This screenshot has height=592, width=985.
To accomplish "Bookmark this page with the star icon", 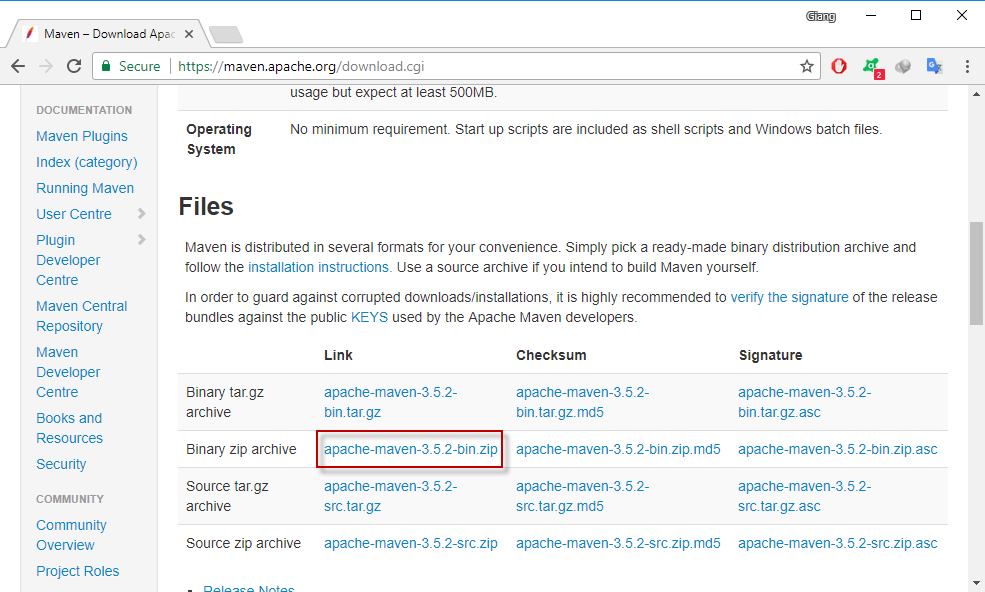I will 806,66.
